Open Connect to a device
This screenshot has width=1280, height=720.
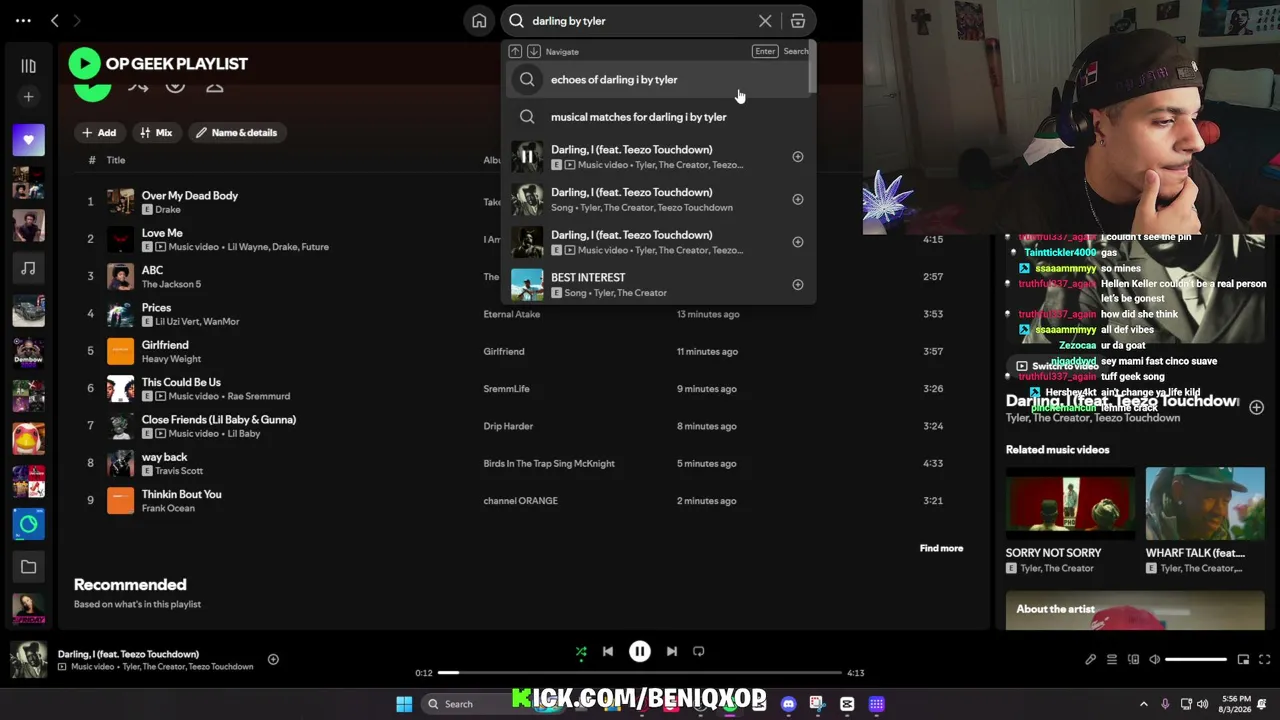point(1133,660)
